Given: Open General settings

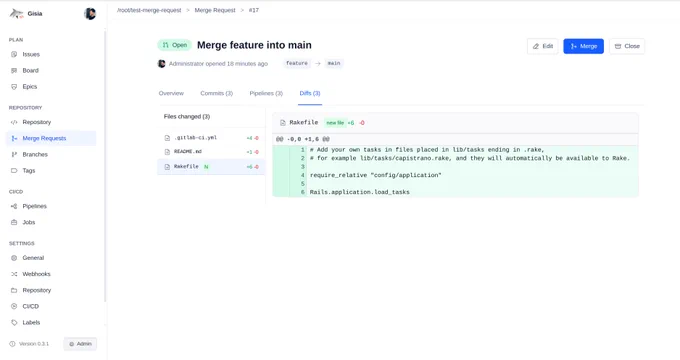Looking at the screenshot, I should click(51, 258).
